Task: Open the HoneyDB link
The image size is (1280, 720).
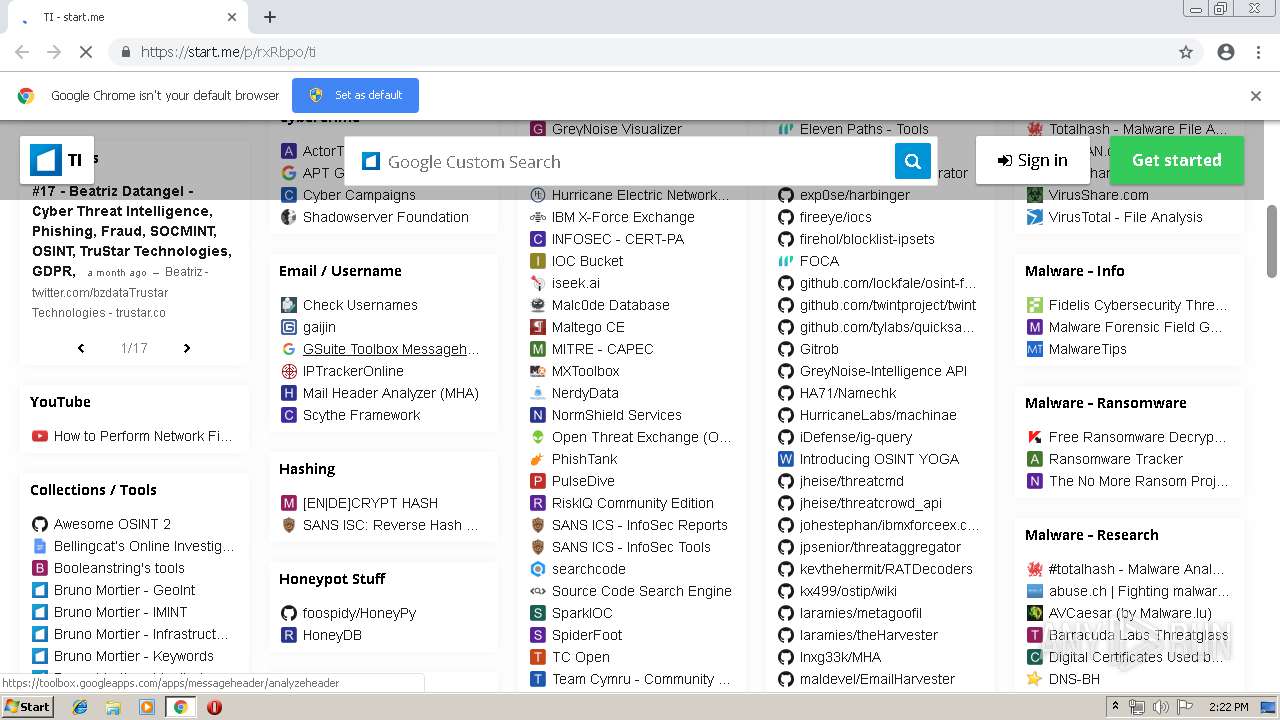Action: [x=332, y=635]
